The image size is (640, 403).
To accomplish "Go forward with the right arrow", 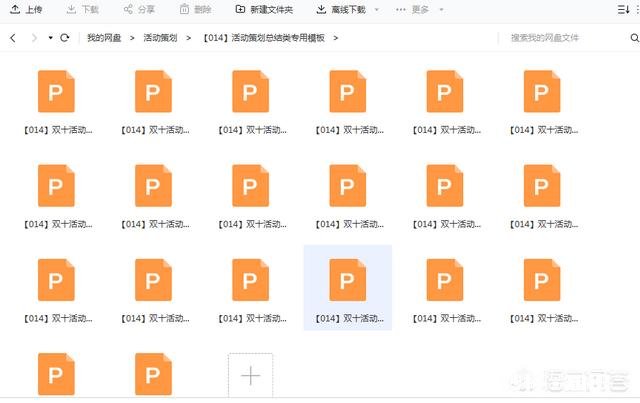I will (34, 38).
